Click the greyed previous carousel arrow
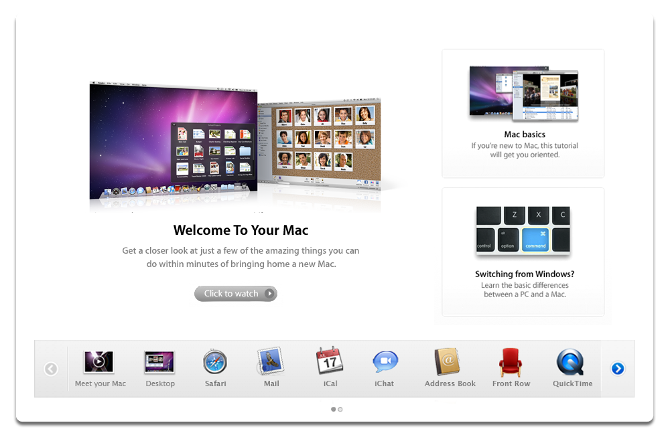Screen dimensions: 670x435 [51, 369]
